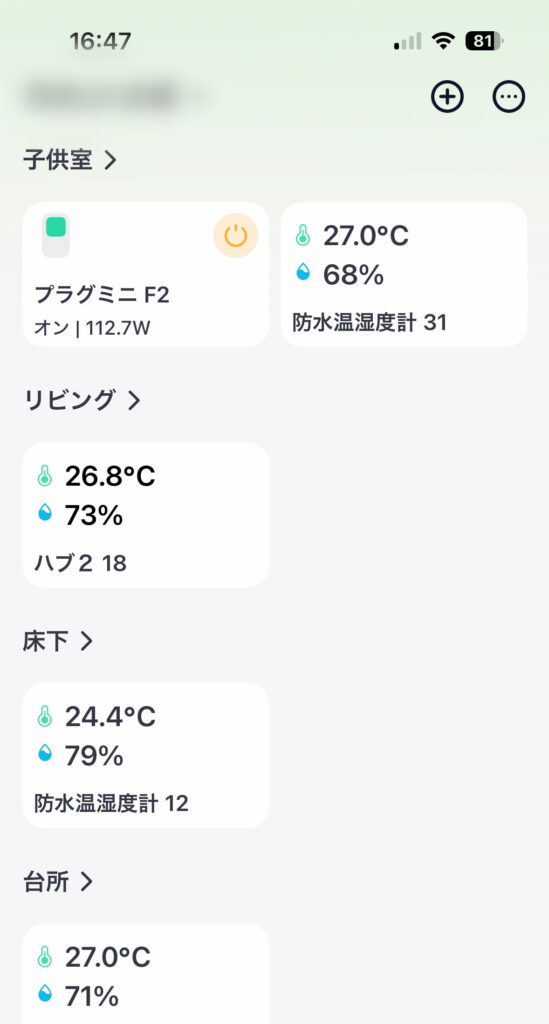
Task: Expand the リビング room section
Action: (82, 400)
